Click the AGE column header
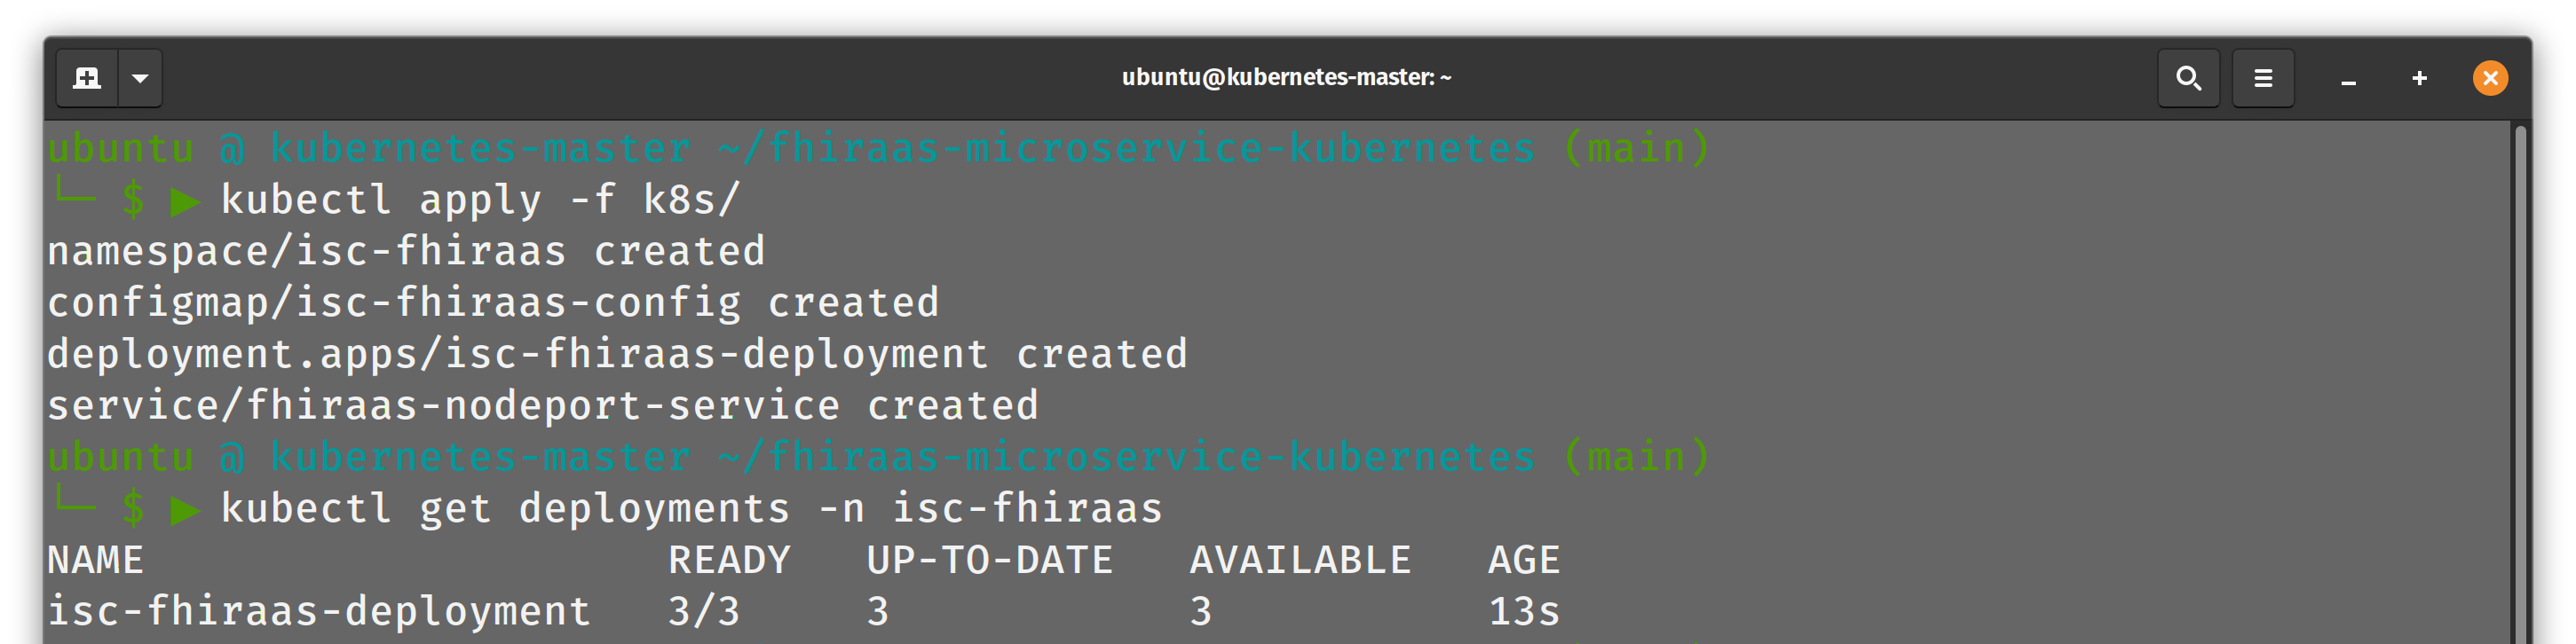2576x644 pixels. coord(1524,560)
